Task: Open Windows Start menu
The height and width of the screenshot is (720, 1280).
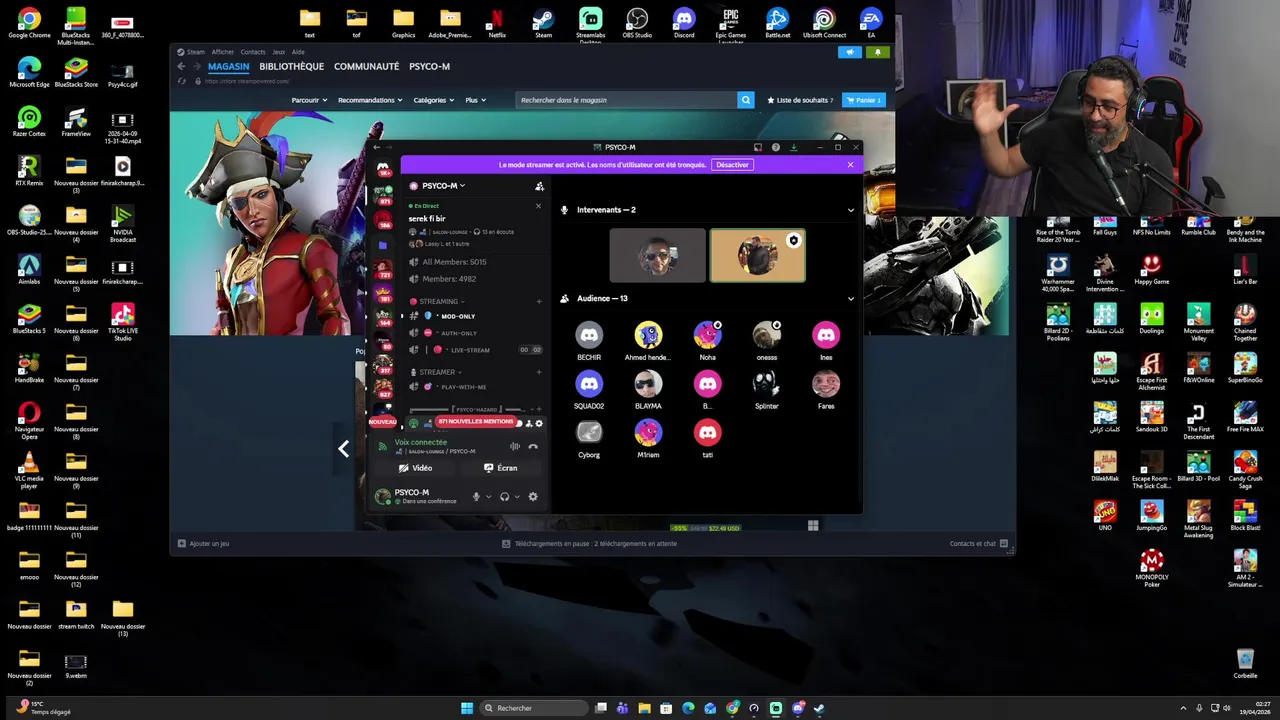Action: pos(467,708)
